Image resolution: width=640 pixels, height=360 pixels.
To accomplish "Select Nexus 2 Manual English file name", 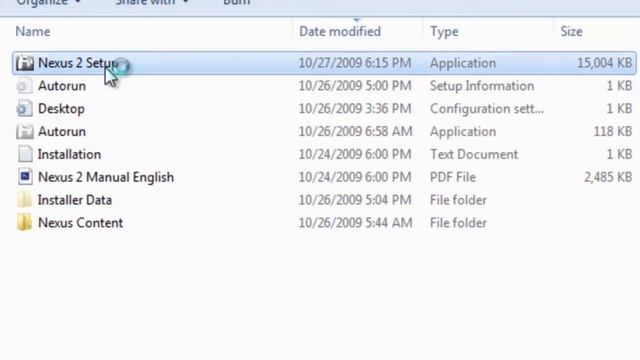I will point(106,178).
